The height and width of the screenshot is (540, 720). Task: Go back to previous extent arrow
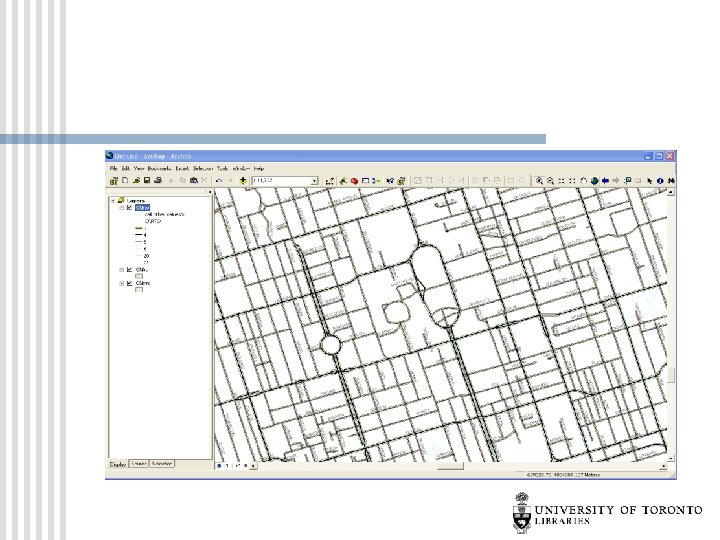tap(605, 181)
